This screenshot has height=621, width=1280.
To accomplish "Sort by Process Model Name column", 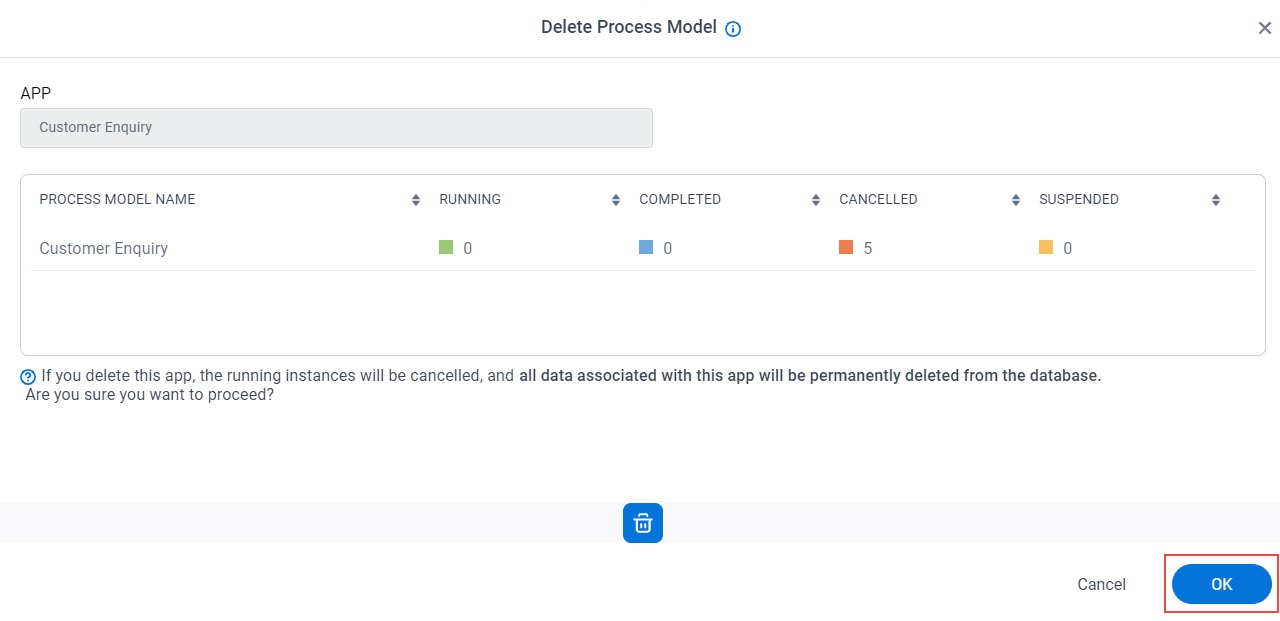I will point(416,200).
